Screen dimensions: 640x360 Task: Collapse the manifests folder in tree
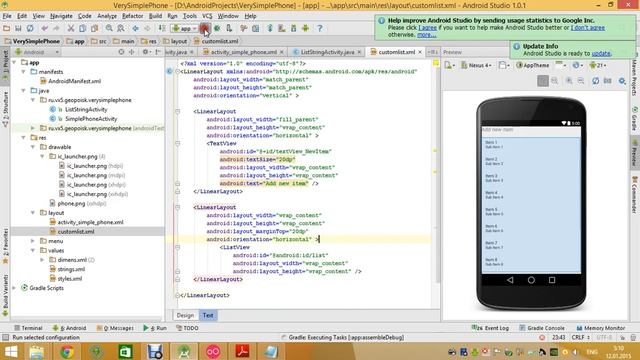click(x=24, y=72)
